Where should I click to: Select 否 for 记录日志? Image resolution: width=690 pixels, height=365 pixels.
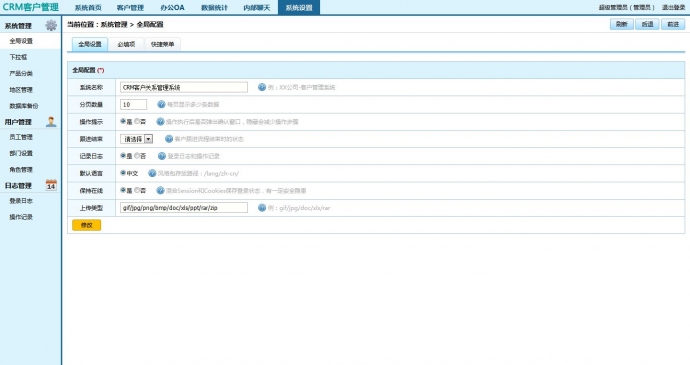click(137, 155)
